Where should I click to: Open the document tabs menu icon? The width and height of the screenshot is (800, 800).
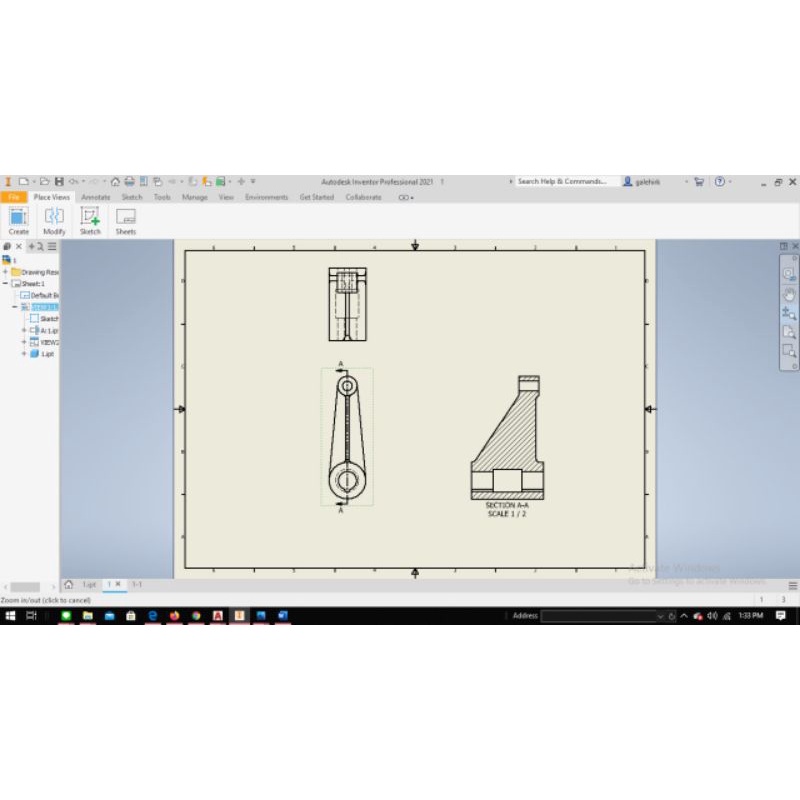coord(792,586)
